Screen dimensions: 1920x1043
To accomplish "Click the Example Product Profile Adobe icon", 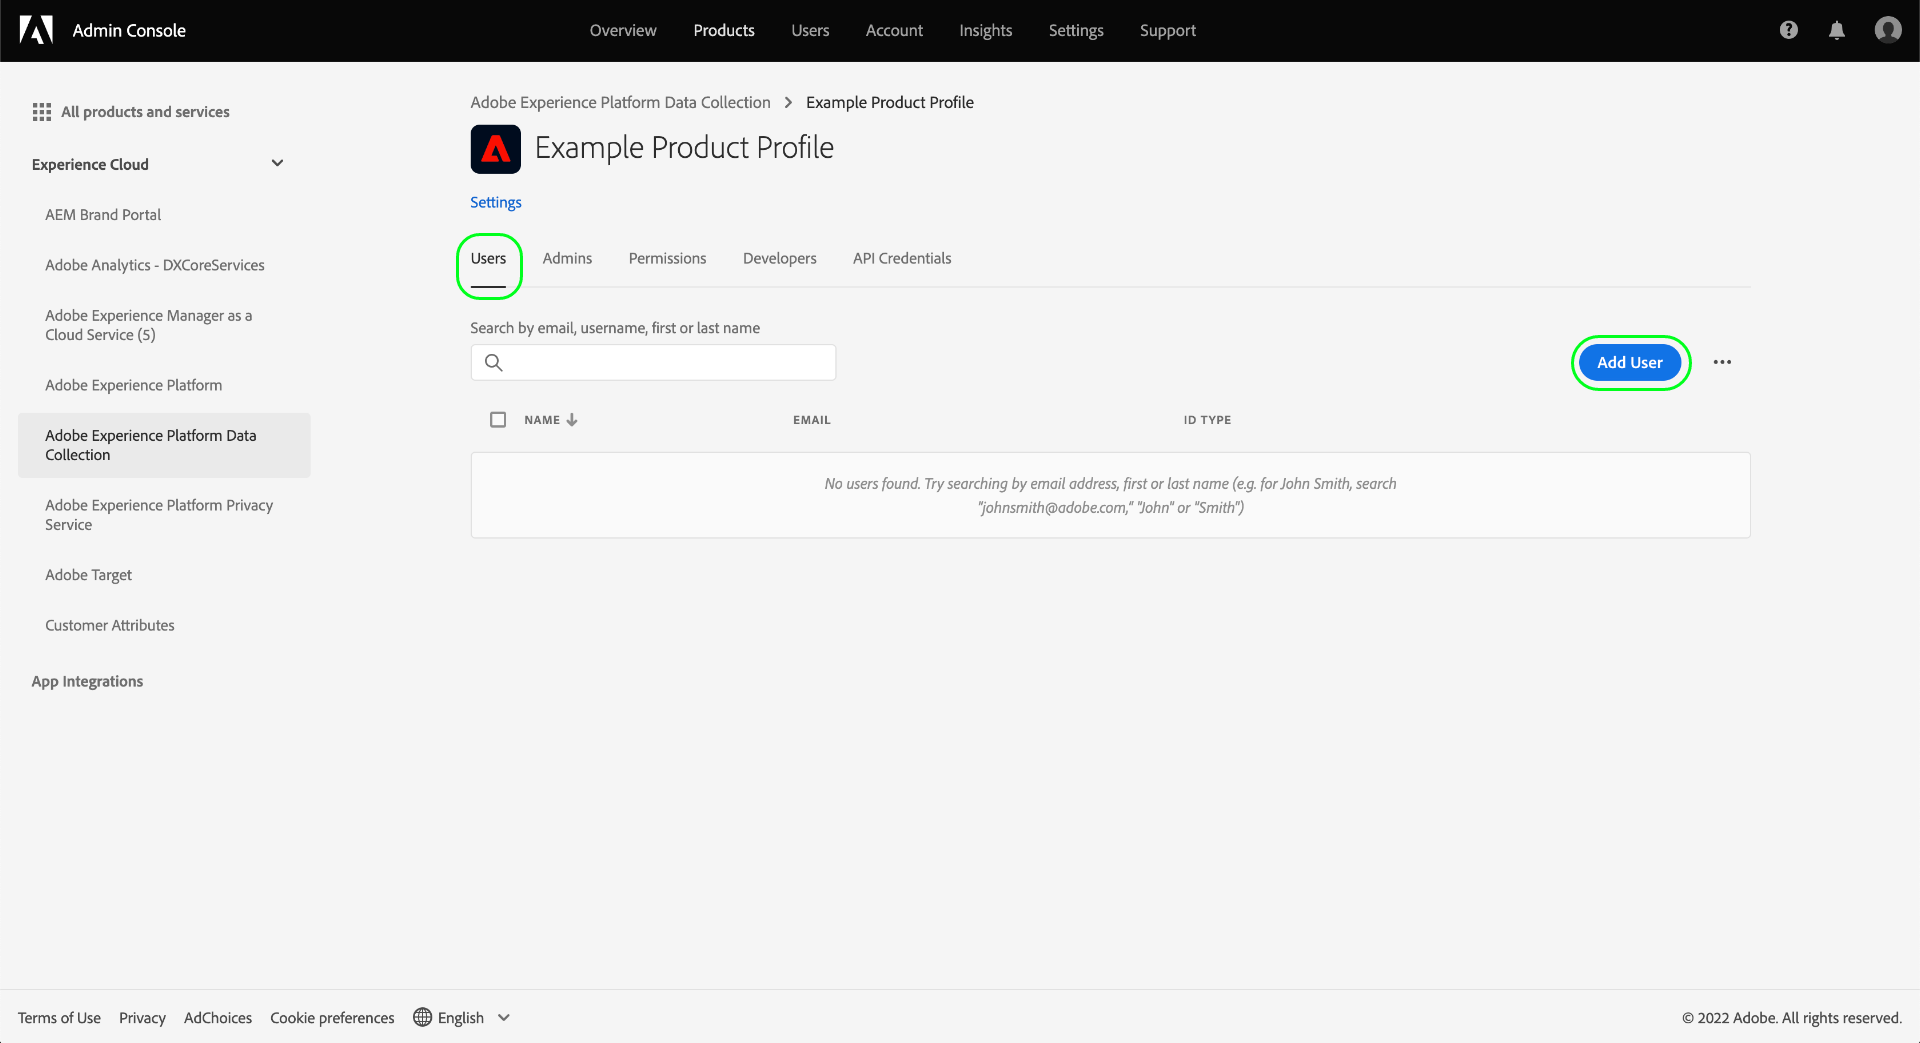I will click(496, 149).
